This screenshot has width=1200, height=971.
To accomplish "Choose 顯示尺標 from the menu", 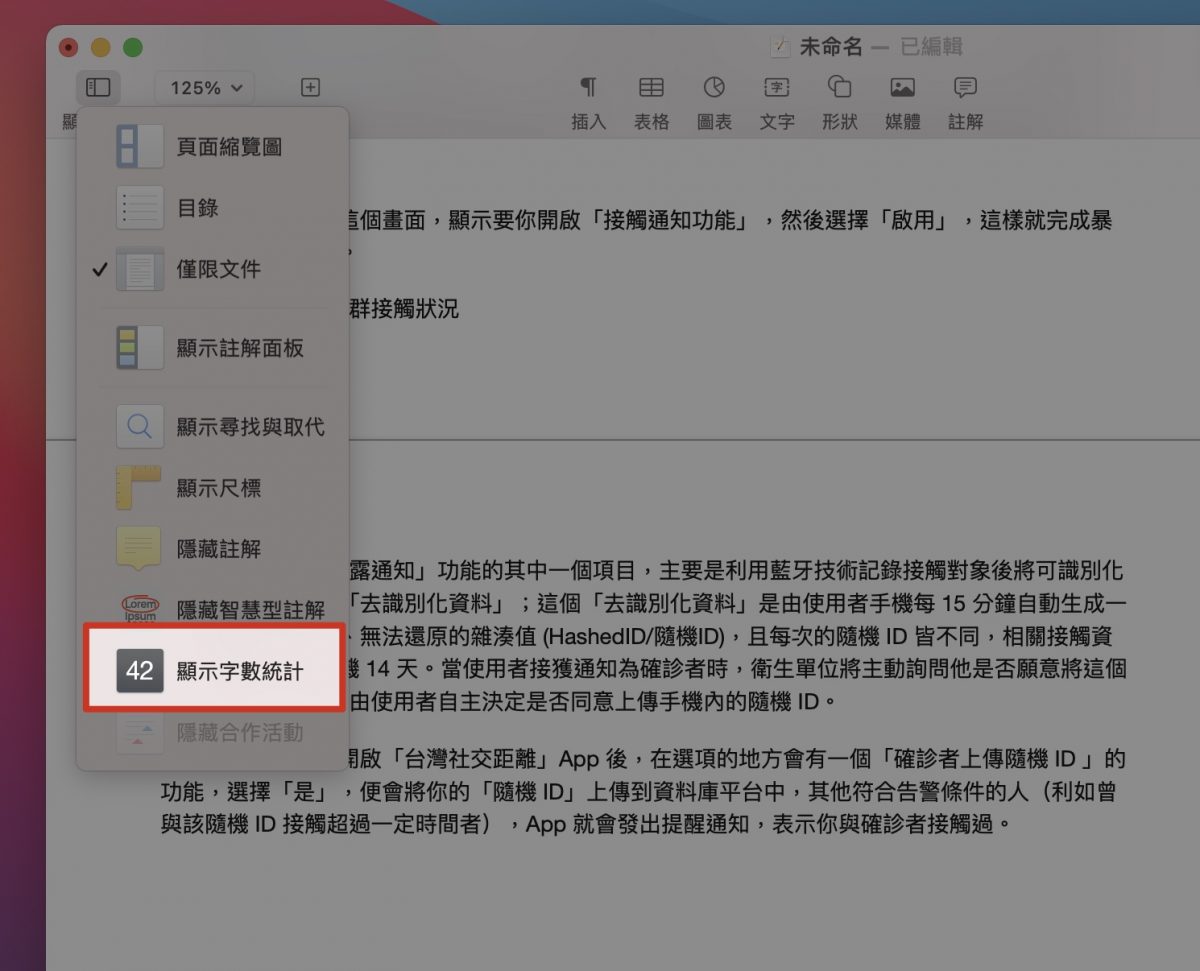I will pyautogui.click(x=213, y=488).
